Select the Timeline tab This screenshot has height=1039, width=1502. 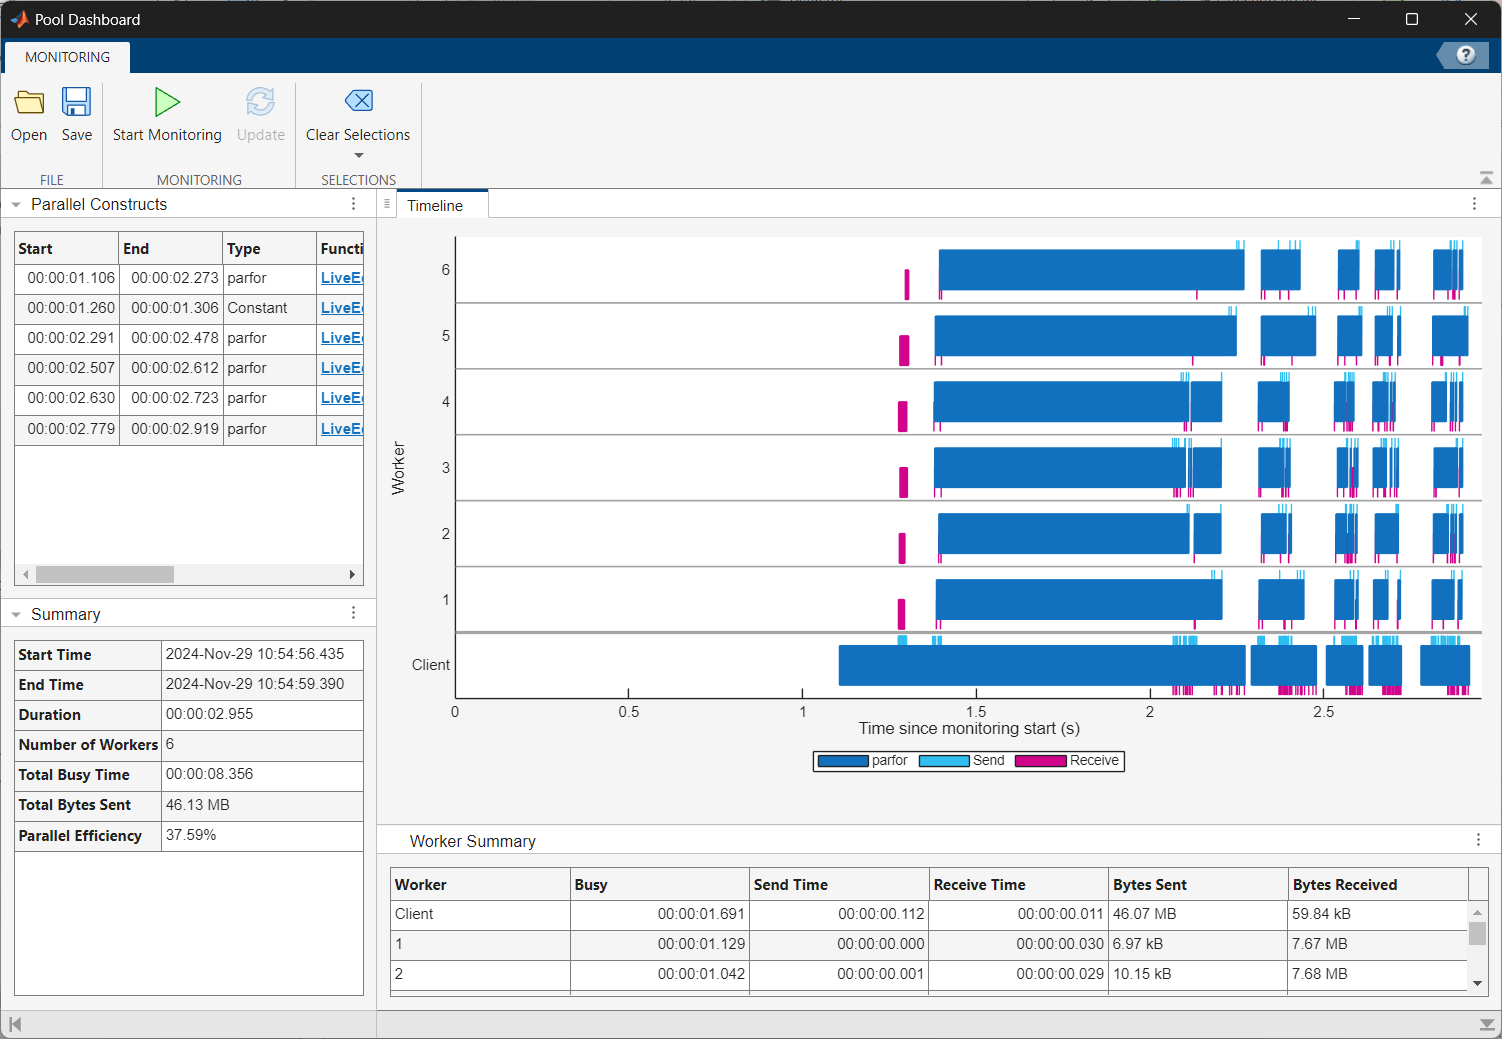click(440, 205)
